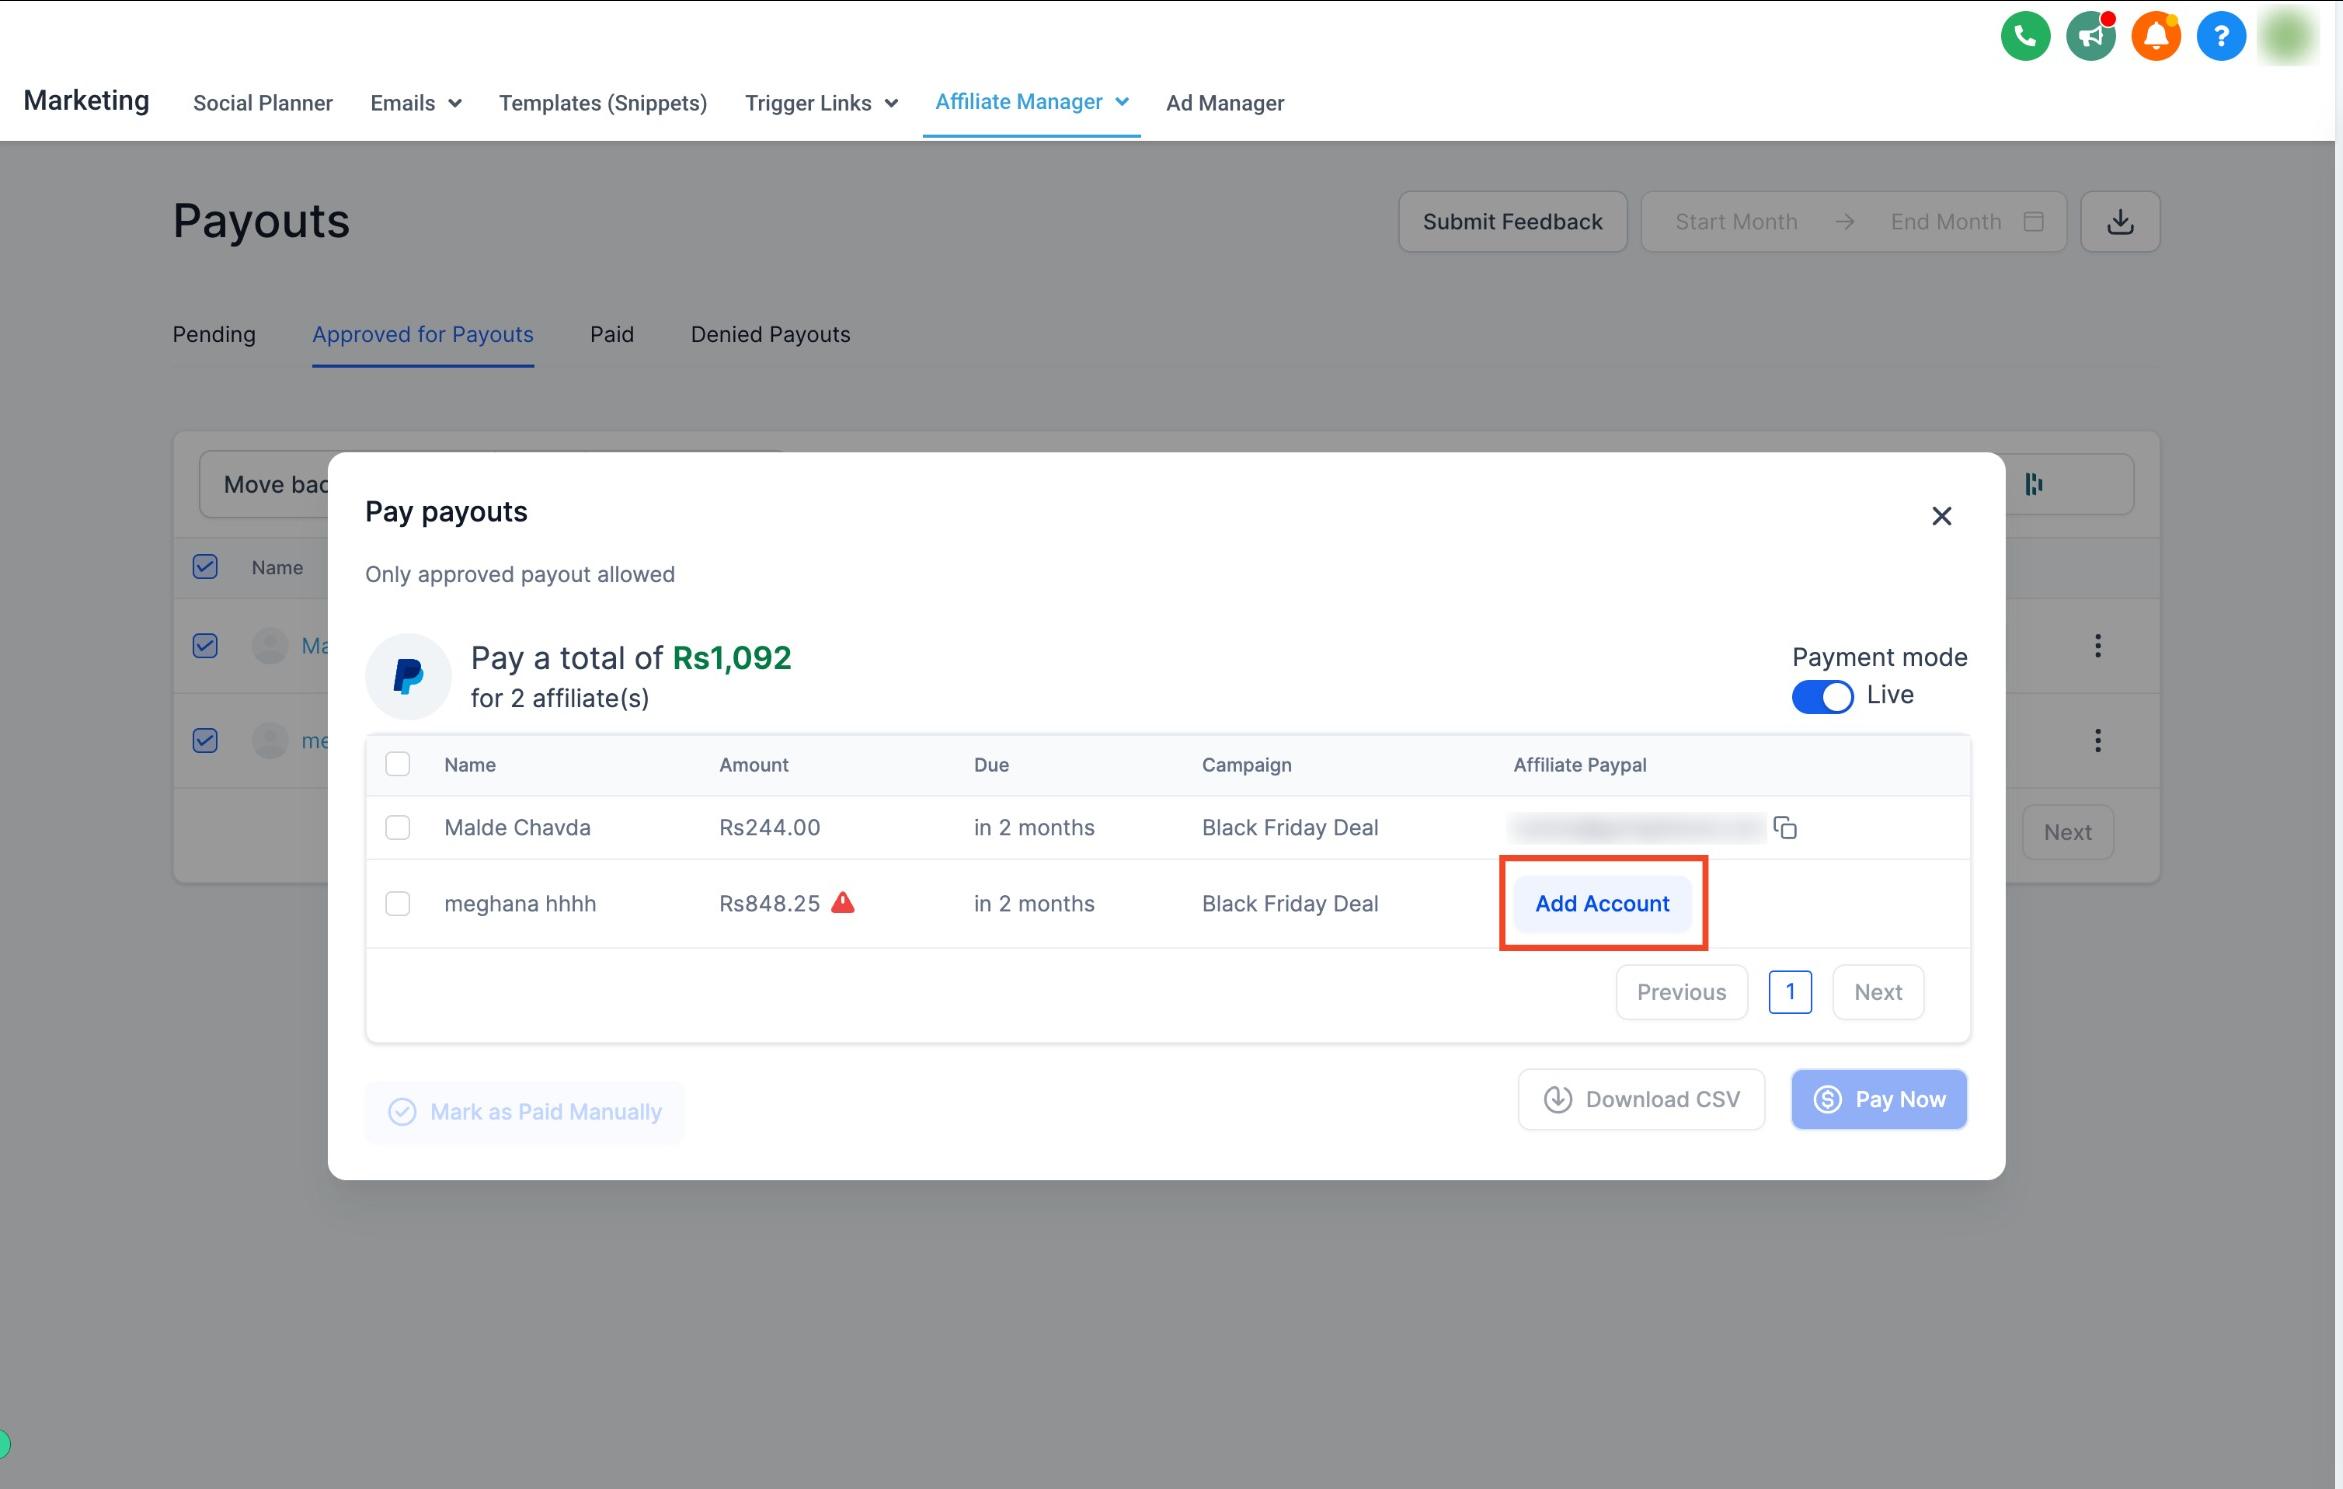Open the megaphone announcements icon
This screenshot has height=1489, width=2343.
tap(2090, 37)
